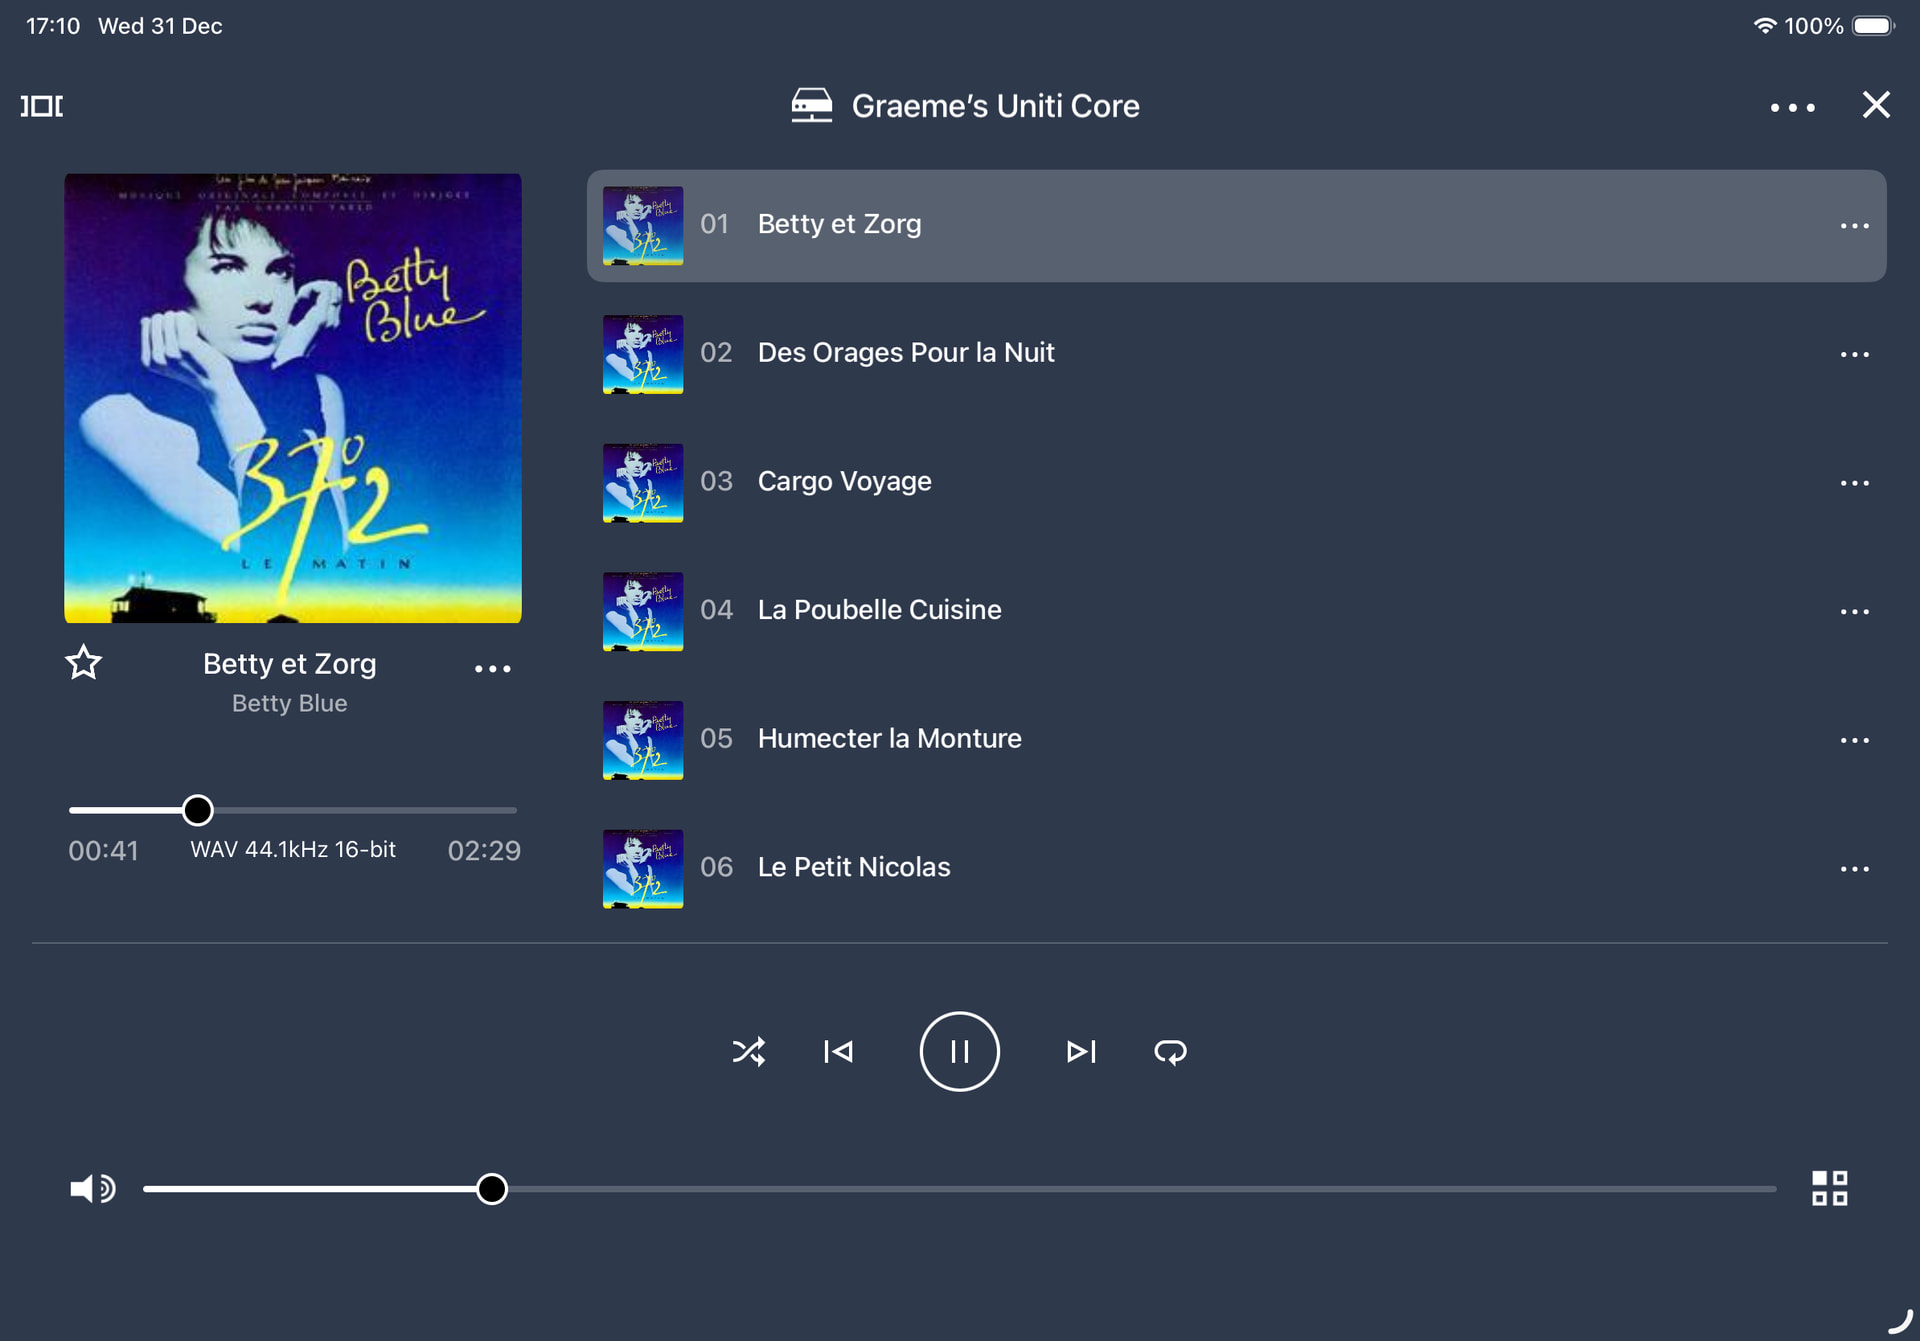This screenshot has width=1920, height=1341.
Task: Open the rooms grid icon
Action: point(1829,1188)
